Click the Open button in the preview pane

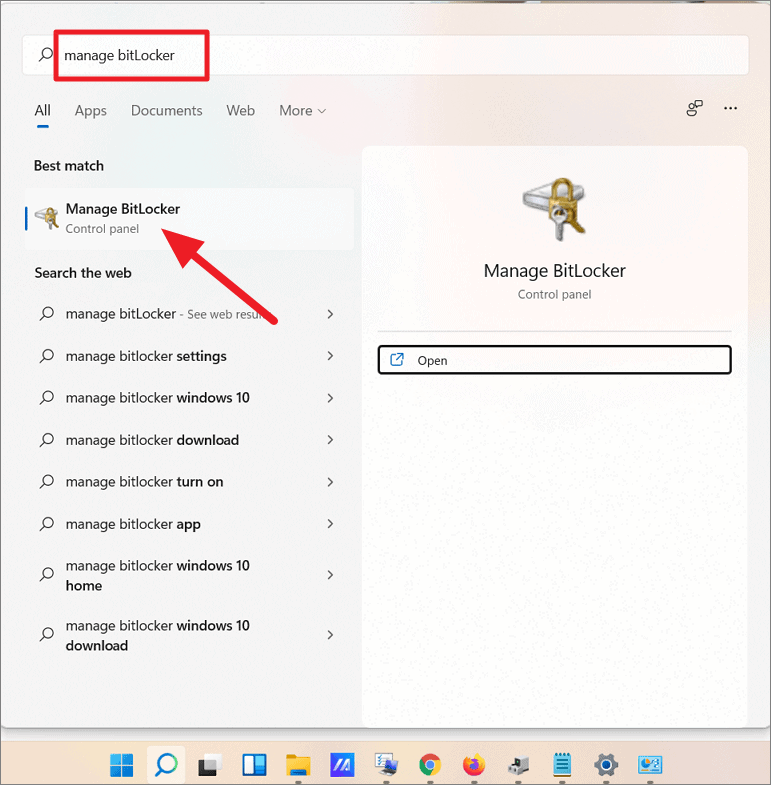tap(555, 360)
